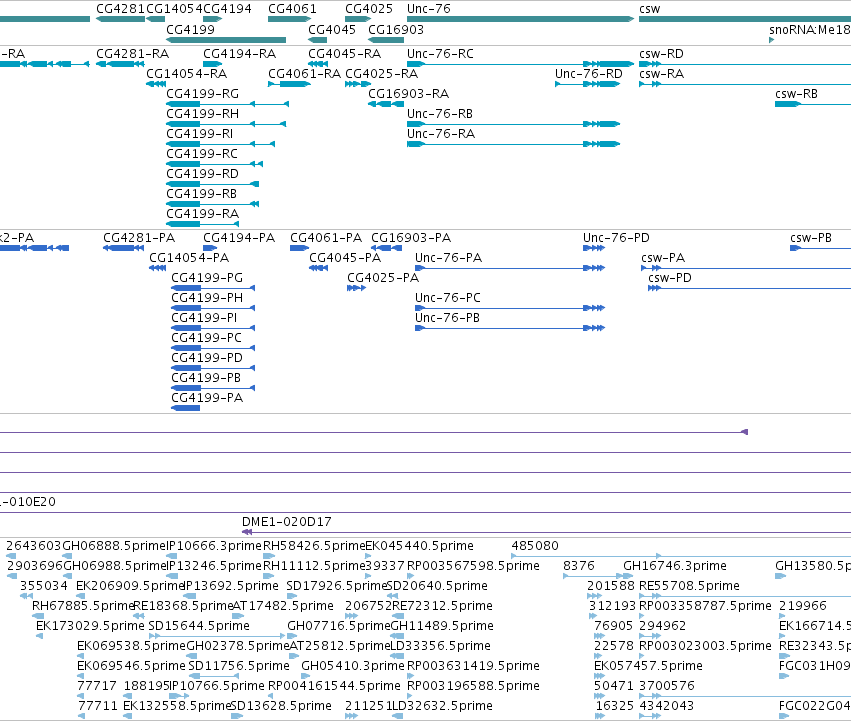Click transcript Unc-76-RB label
The width and height of the screenshot is (851, 721).
(x=440, y=114)
